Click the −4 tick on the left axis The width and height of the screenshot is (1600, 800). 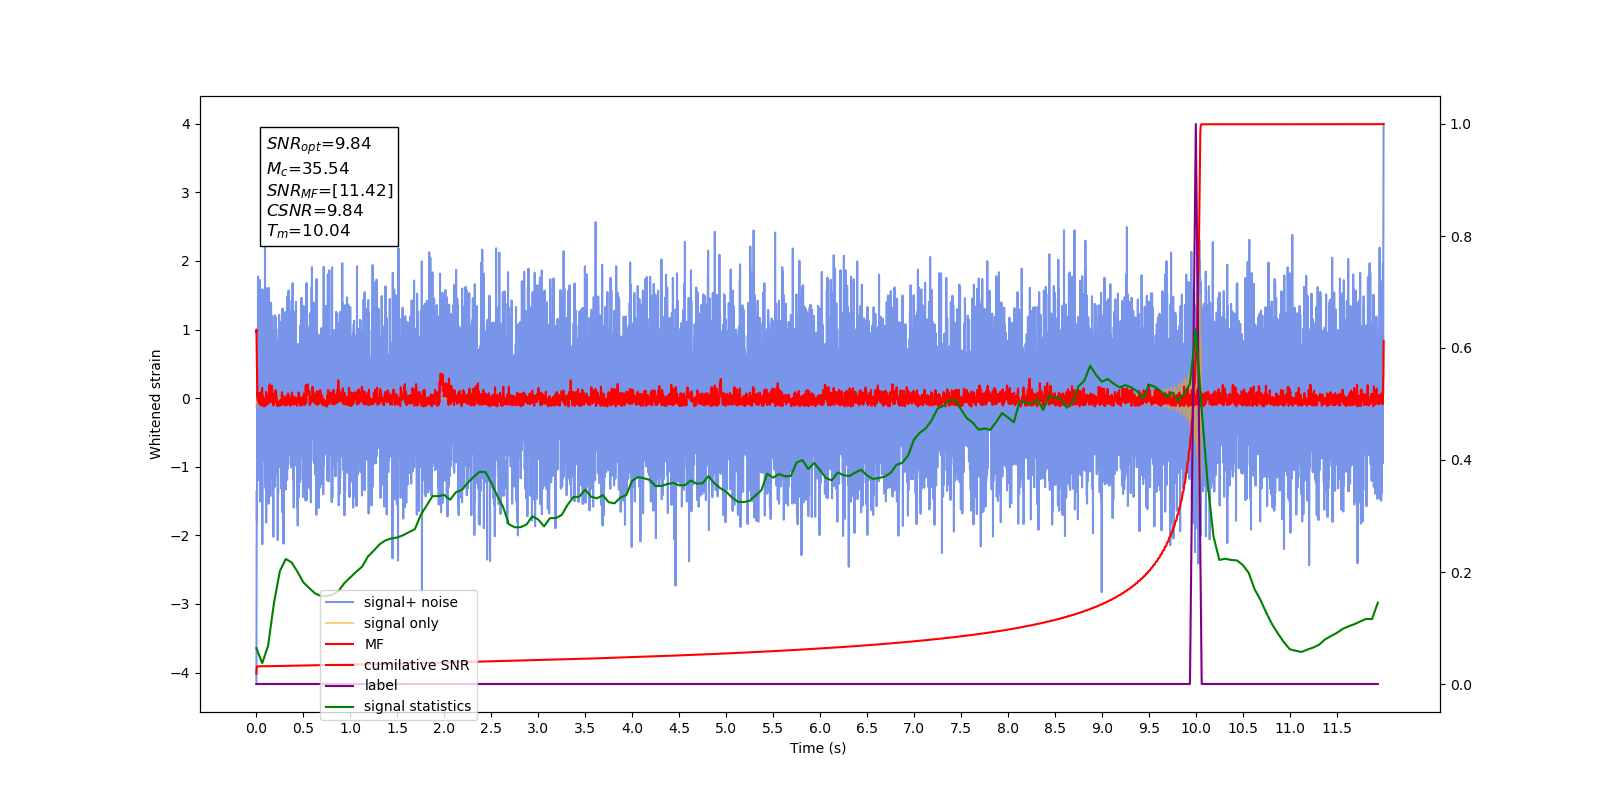click(182, 673)
